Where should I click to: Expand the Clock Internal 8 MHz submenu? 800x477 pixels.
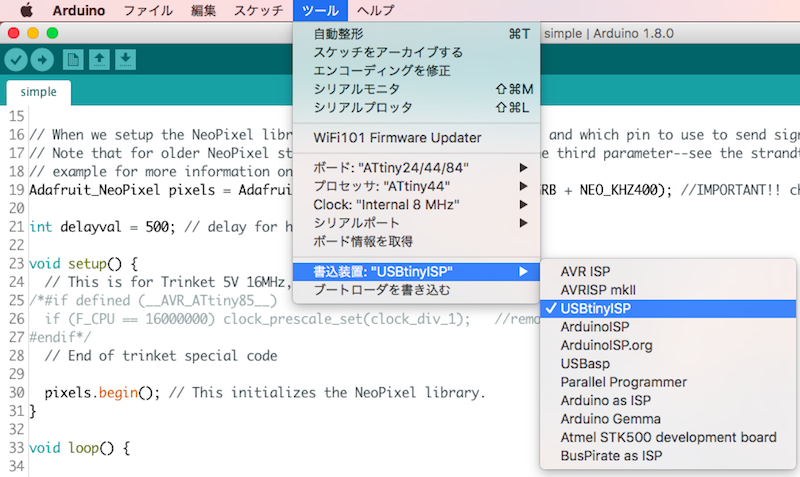416,205
